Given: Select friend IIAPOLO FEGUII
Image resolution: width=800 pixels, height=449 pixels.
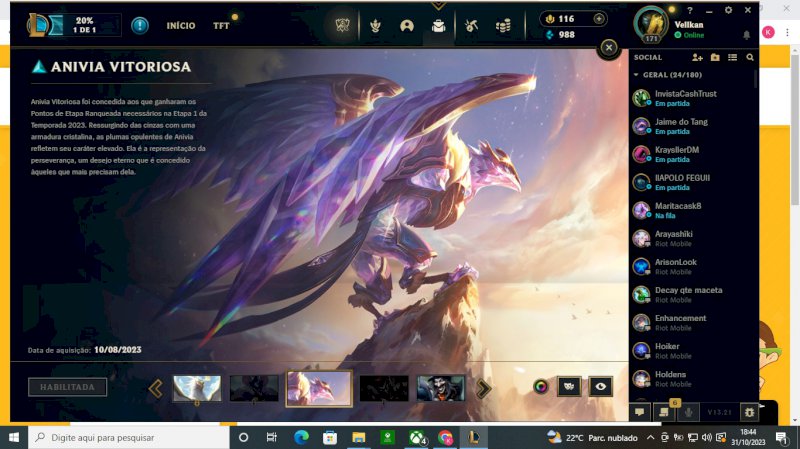Looking at the screenshot, I should coord(692,182).
